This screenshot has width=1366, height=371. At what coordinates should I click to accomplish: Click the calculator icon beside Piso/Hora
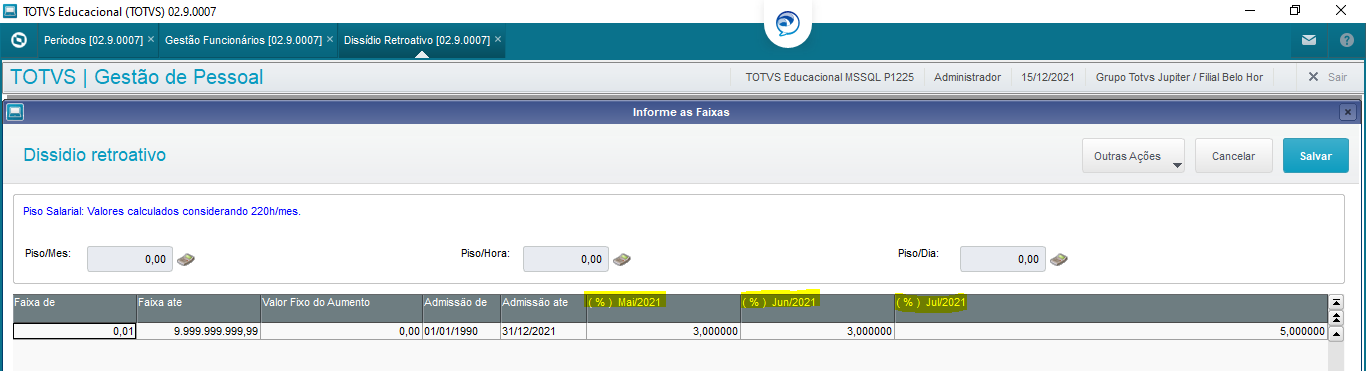click(x=622, y=259)
